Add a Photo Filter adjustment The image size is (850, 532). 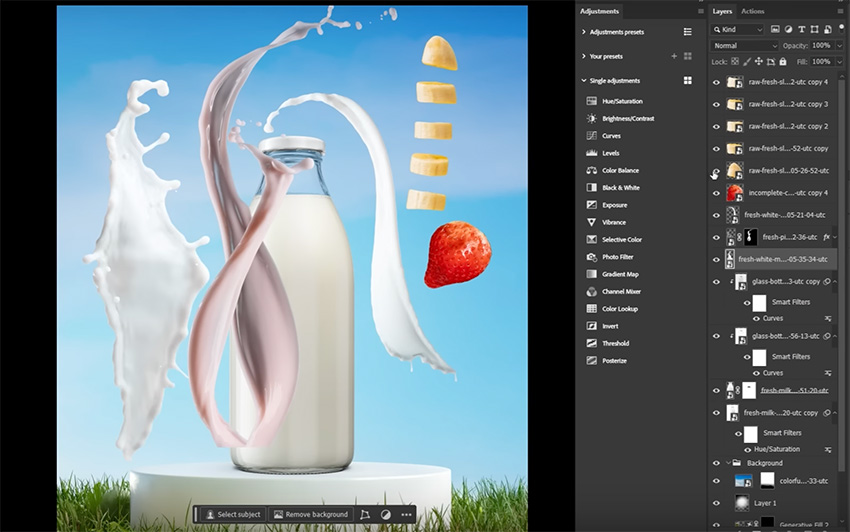tap(610, 257)
